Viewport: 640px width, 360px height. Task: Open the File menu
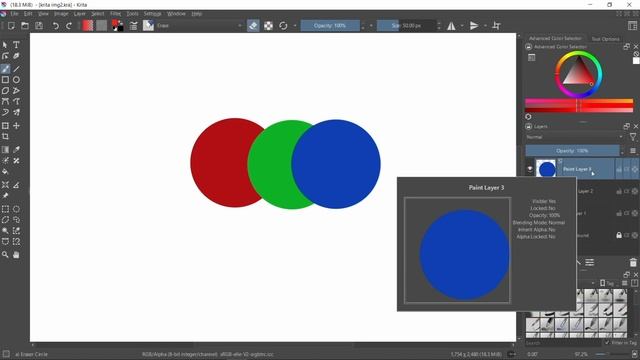click(x=14, y=13)
